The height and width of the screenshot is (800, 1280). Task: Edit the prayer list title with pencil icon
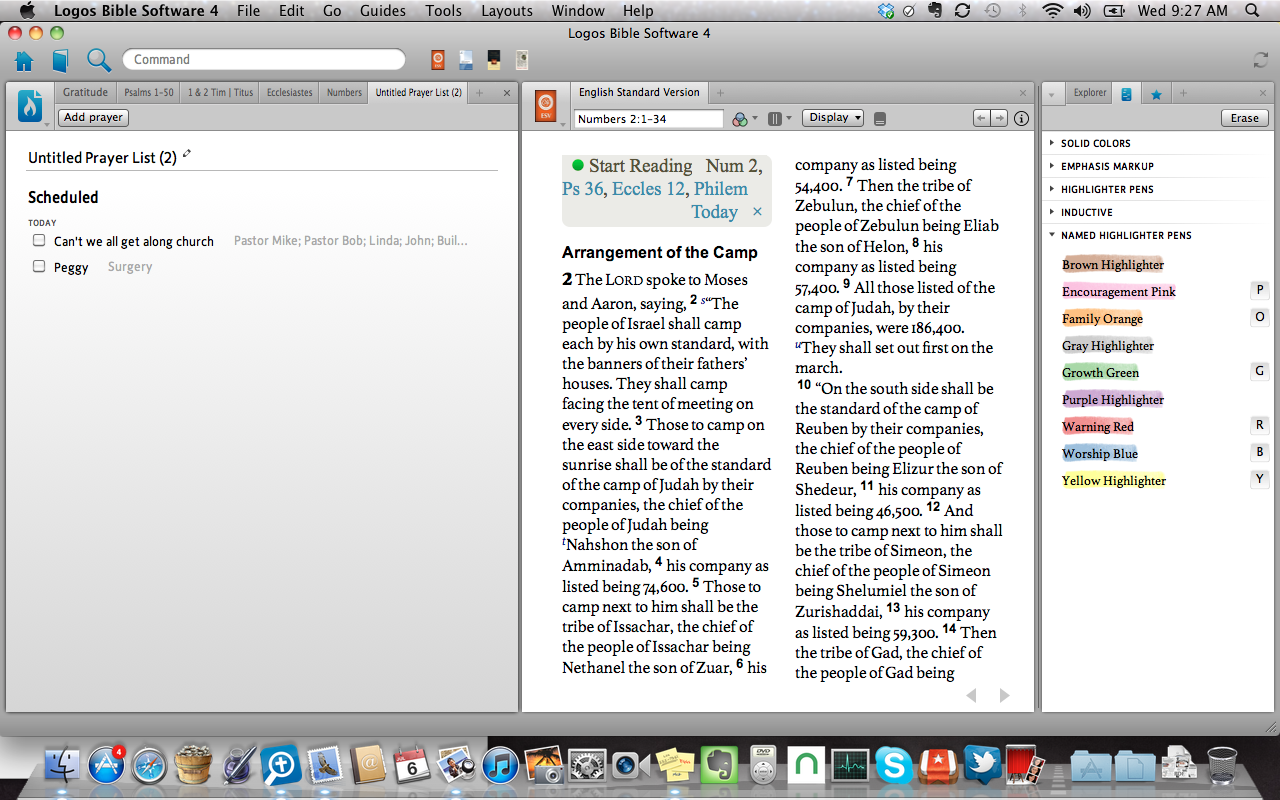pyautogui.click(x=186, y=154)
